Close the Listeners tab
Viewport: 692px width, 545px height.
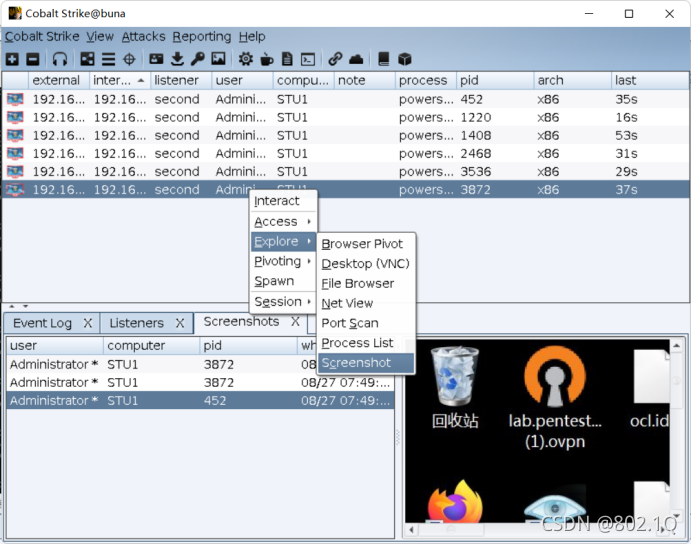[x=180, y=323]
